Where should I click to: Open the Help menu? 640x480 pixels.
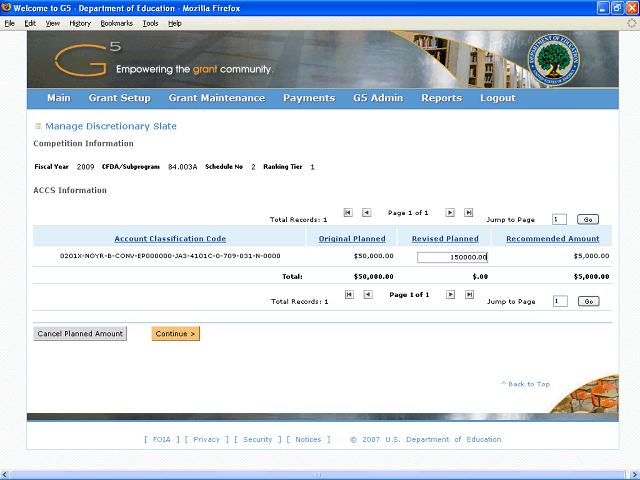175,23
